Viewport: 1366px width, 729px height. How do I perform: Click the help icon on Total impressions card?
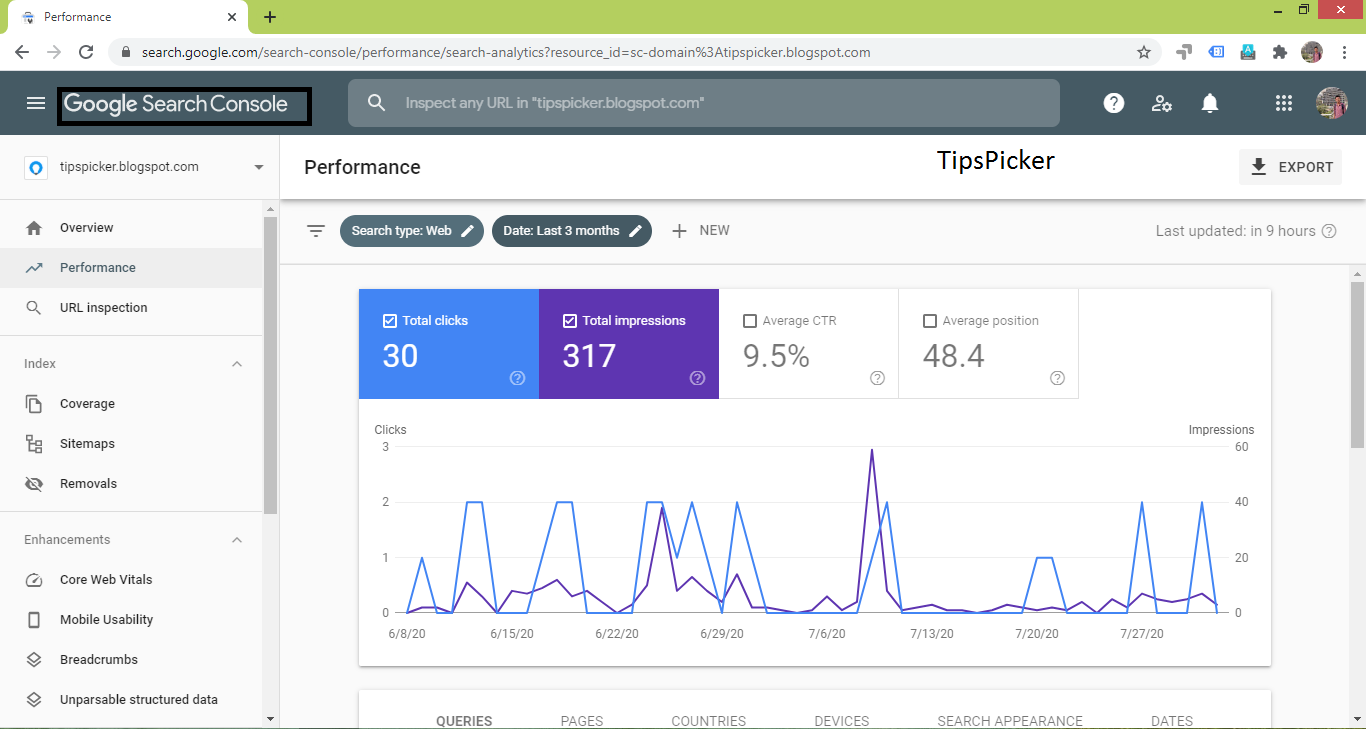pyautogui.click(x=697, y=378)
